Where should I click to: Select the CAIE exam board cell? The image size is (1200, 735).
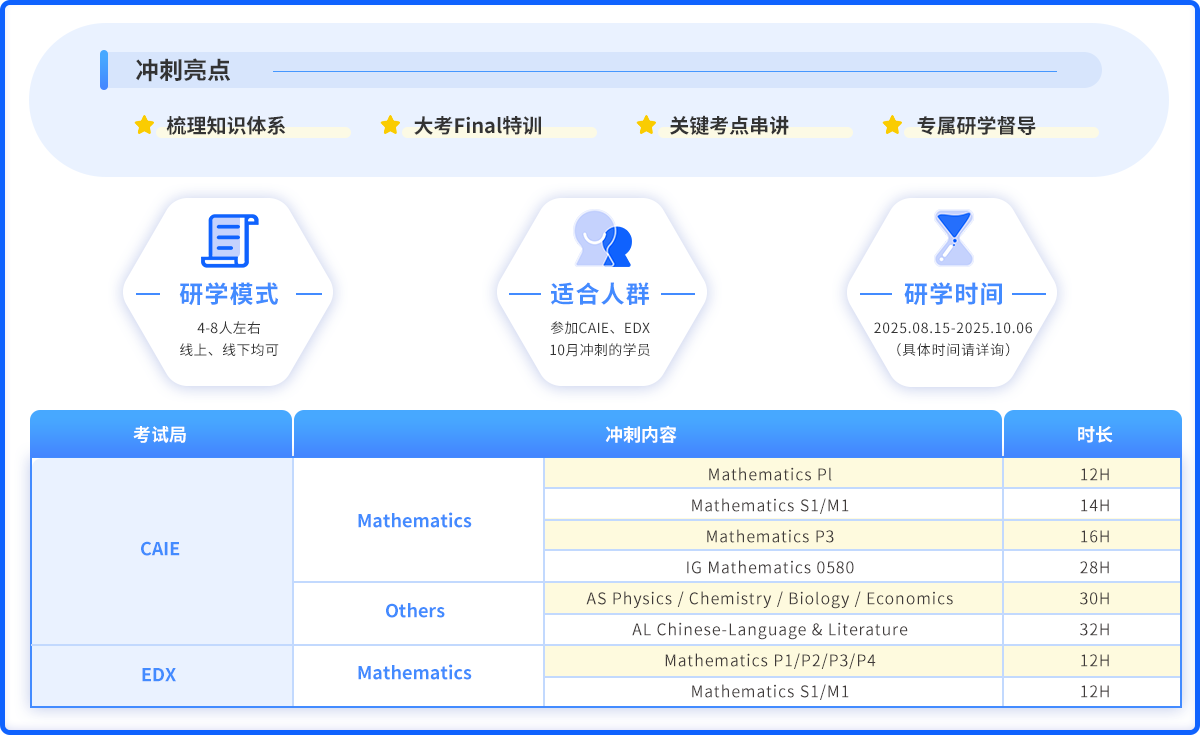(x=160, y=550)
